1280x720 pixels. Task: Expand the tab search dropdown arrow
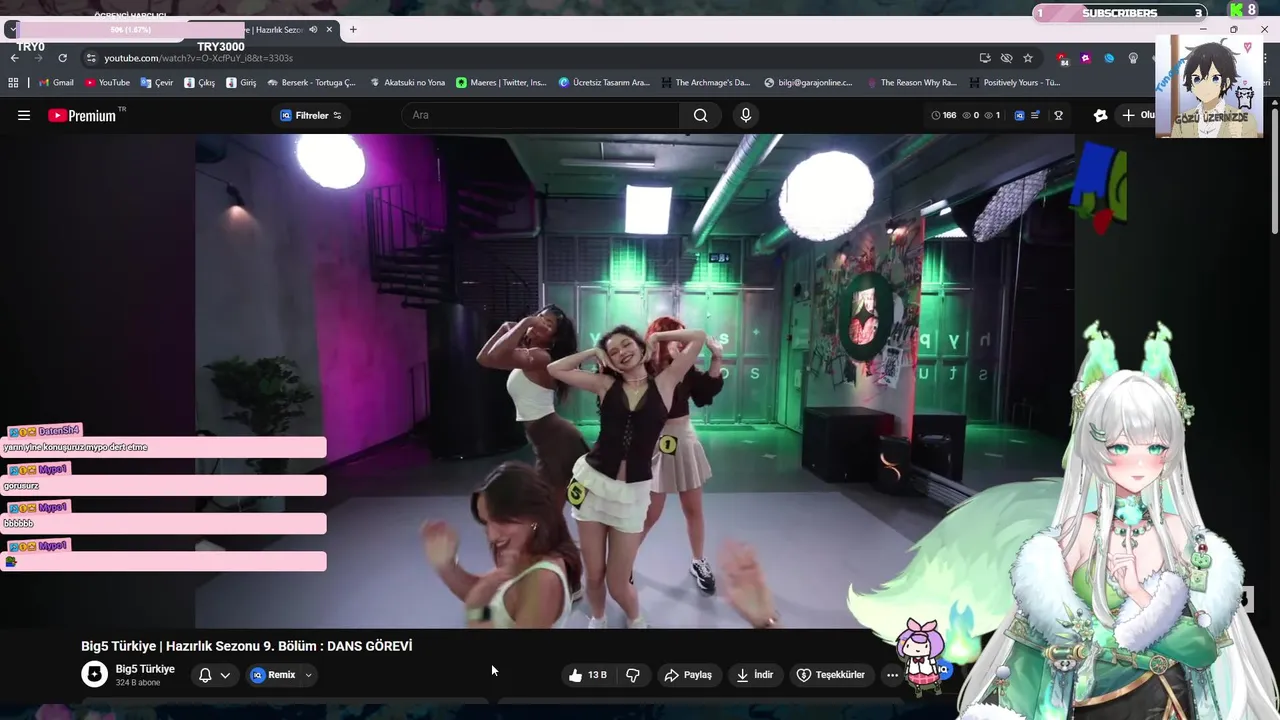coord(11,30)
